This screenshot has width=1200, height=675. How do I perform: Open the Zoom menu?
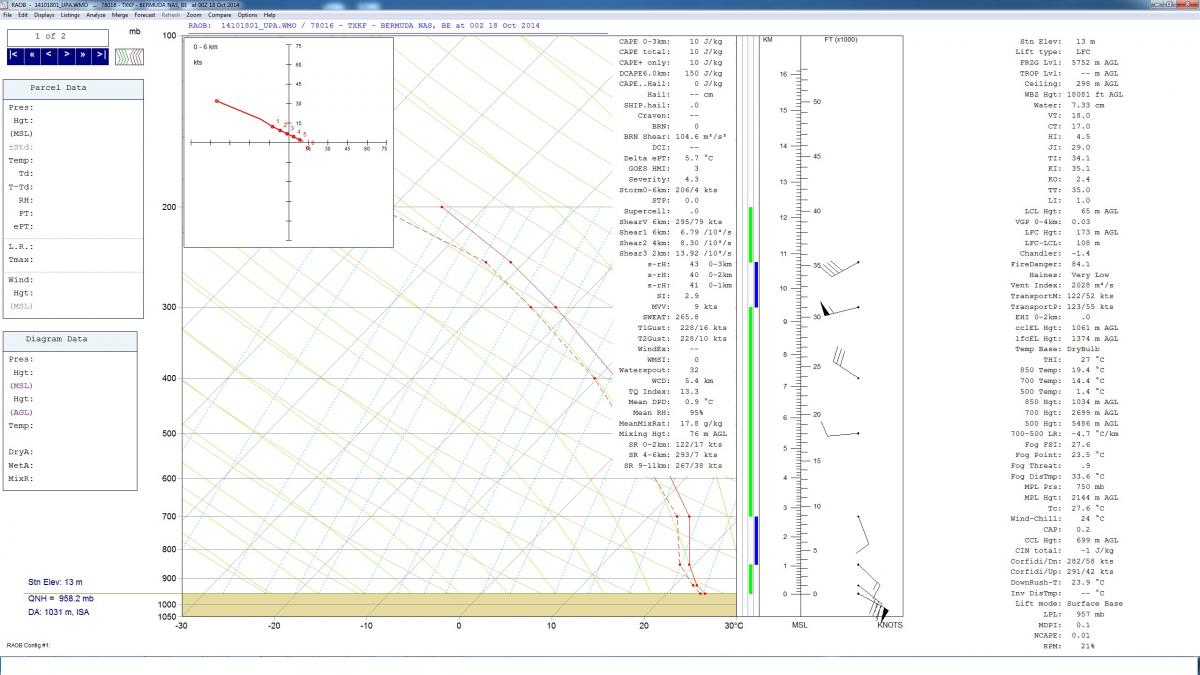click(193, 15)
